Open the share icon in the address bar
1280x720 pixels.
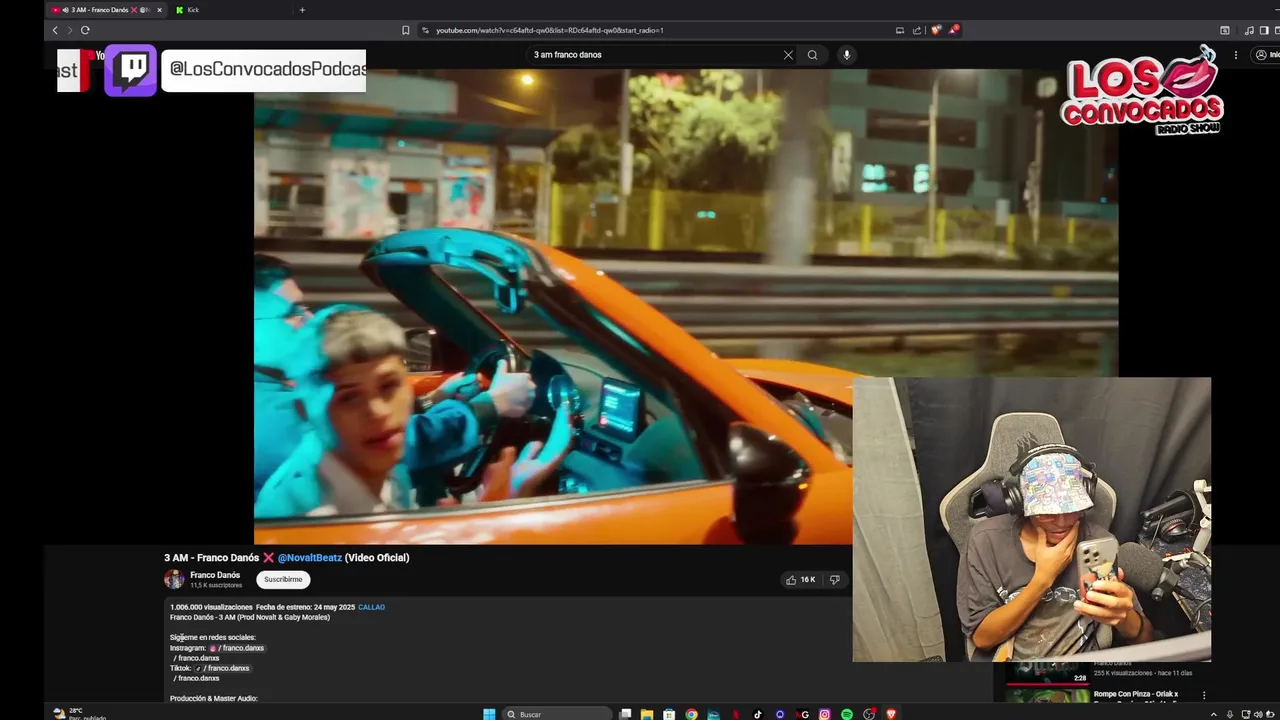click(x=916, y=30)
